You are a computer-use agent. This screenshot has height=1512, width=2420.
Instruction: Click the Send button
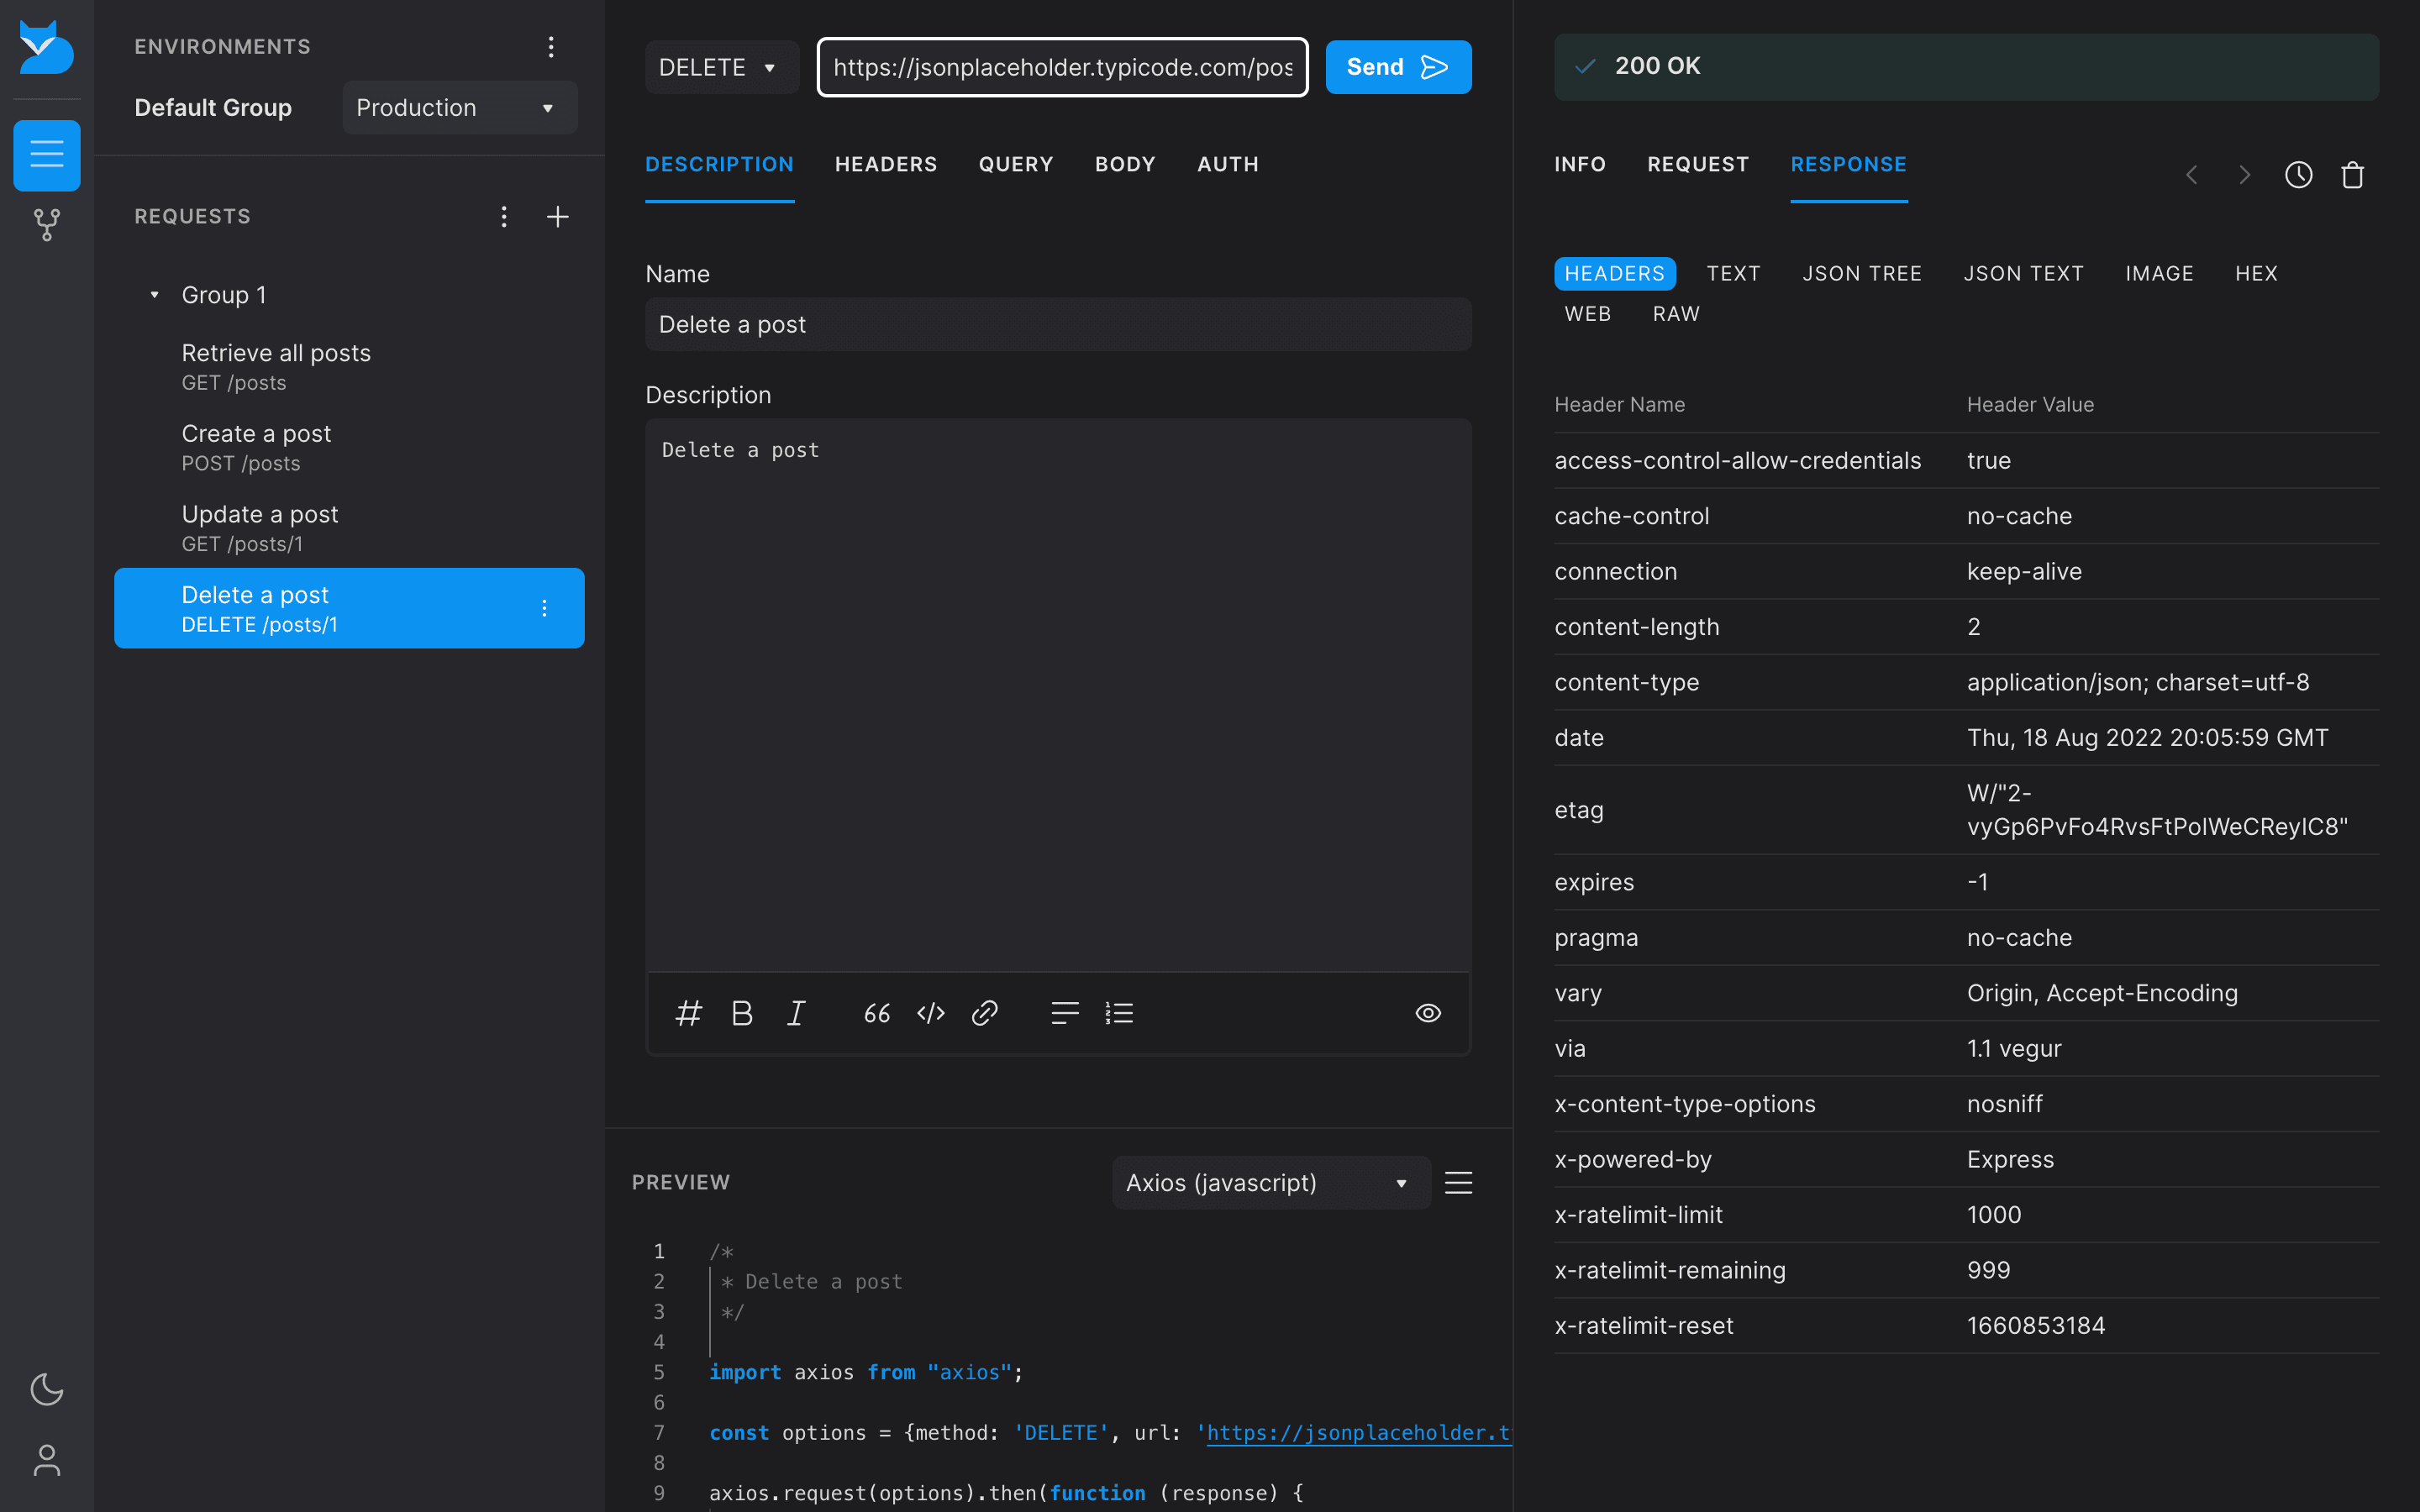coord(1398,67)
